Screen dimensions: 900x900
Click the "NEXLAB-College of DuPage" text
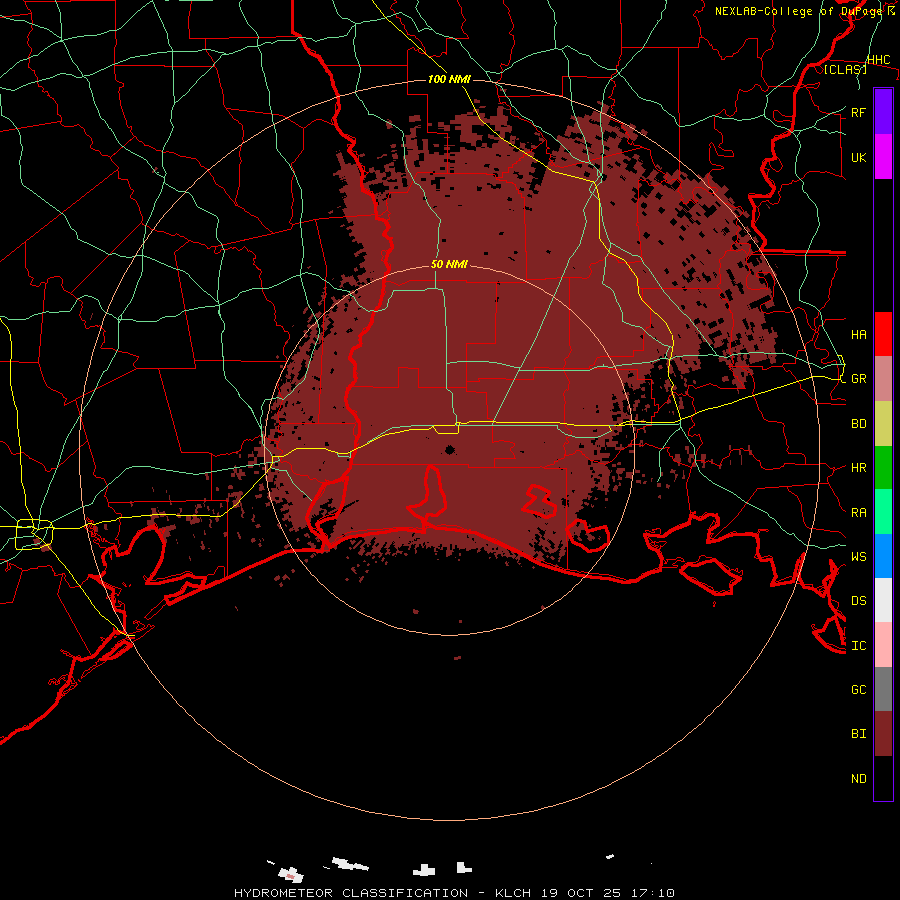800,11
